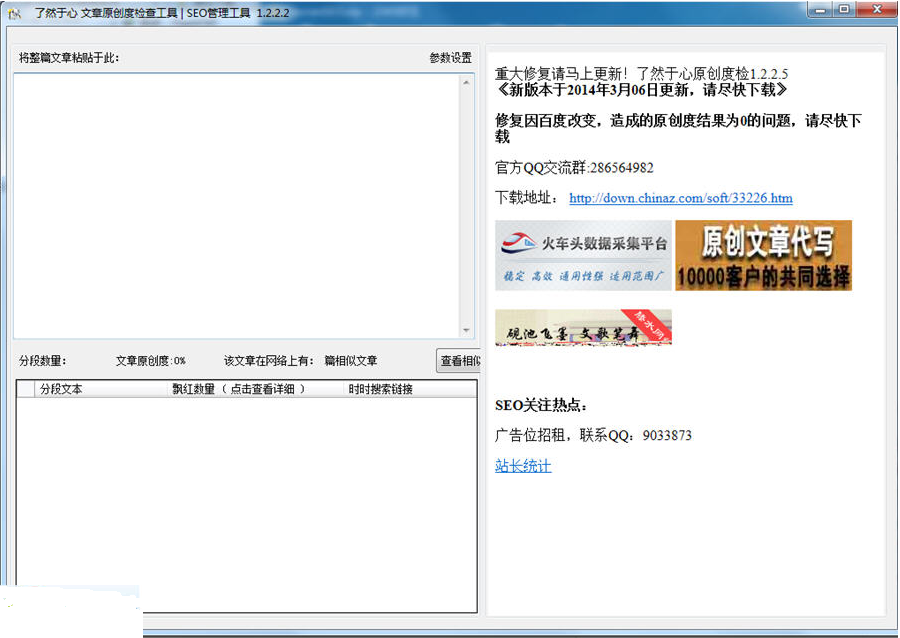The height and width of the screenshot is (638, 900).
Task: Click the 原创文章代写 banner ad
Action: coord(763,255)
